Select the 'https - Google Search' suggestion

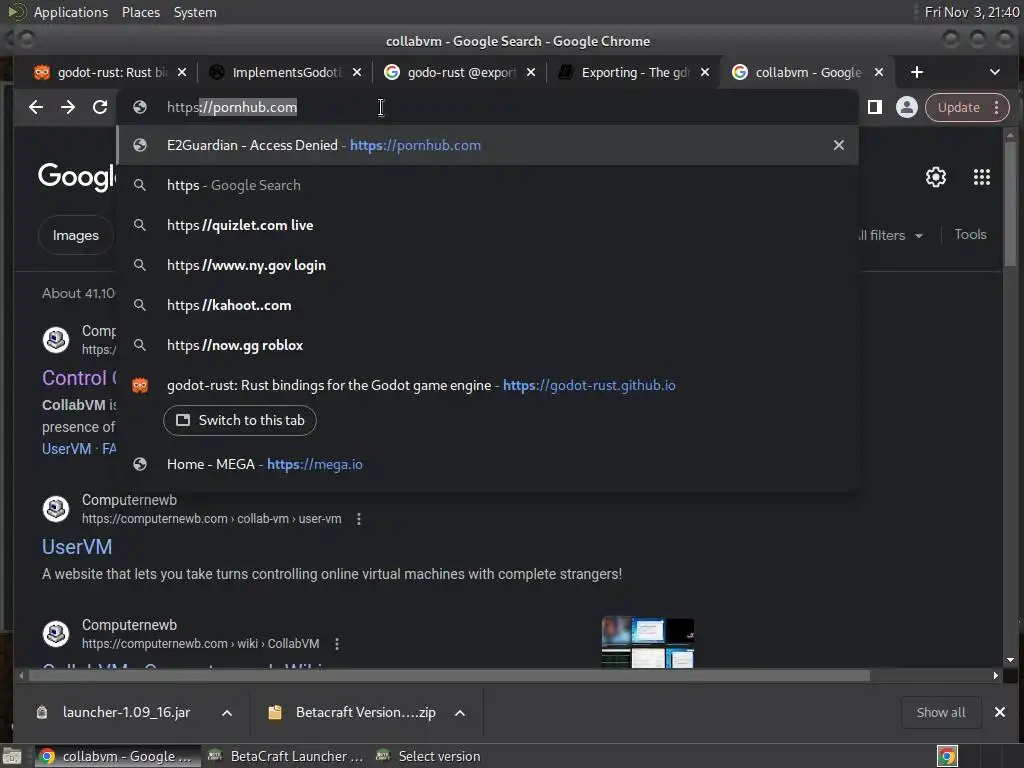pos(487,185)
